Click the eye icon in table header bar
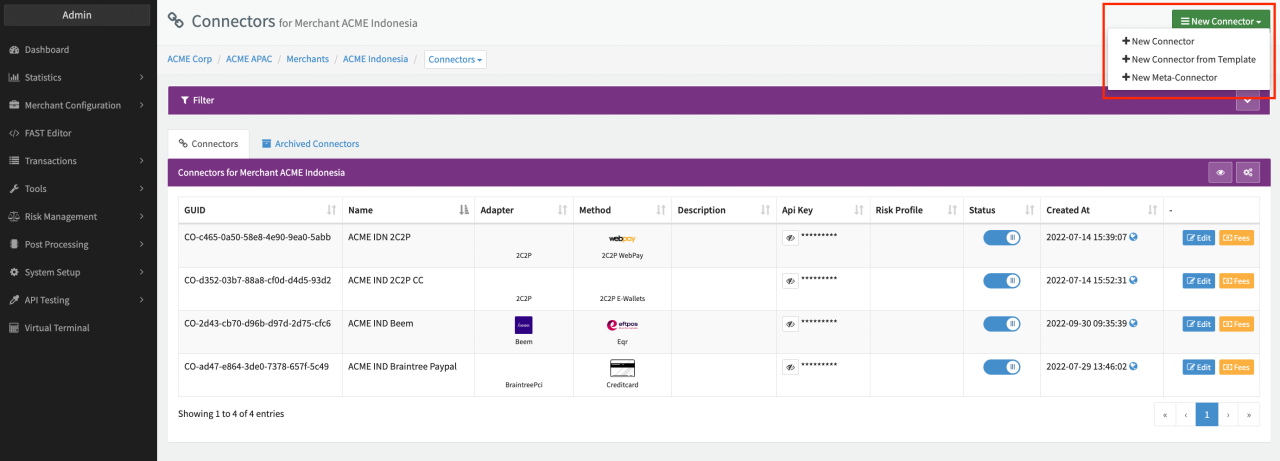Screen dimensions: 1280x461 click(x=1220, y=173)
